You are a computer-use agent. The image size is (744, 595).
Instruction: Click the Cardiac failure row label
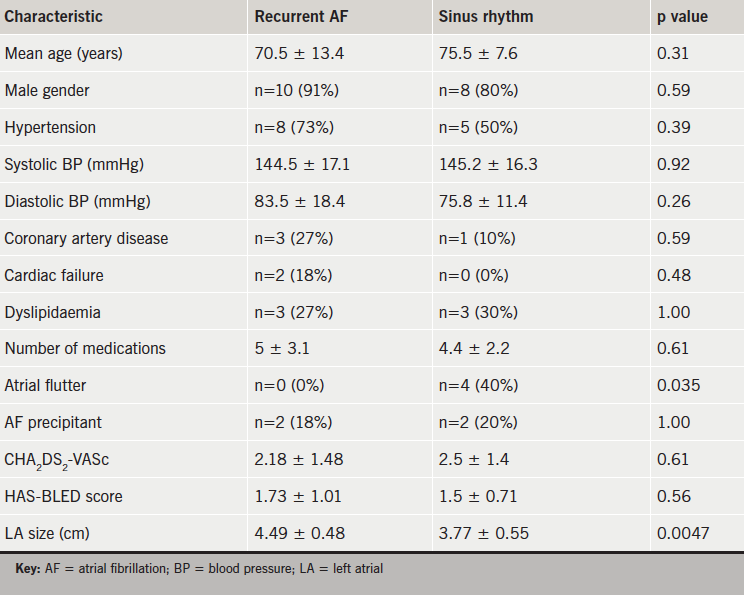54,275
